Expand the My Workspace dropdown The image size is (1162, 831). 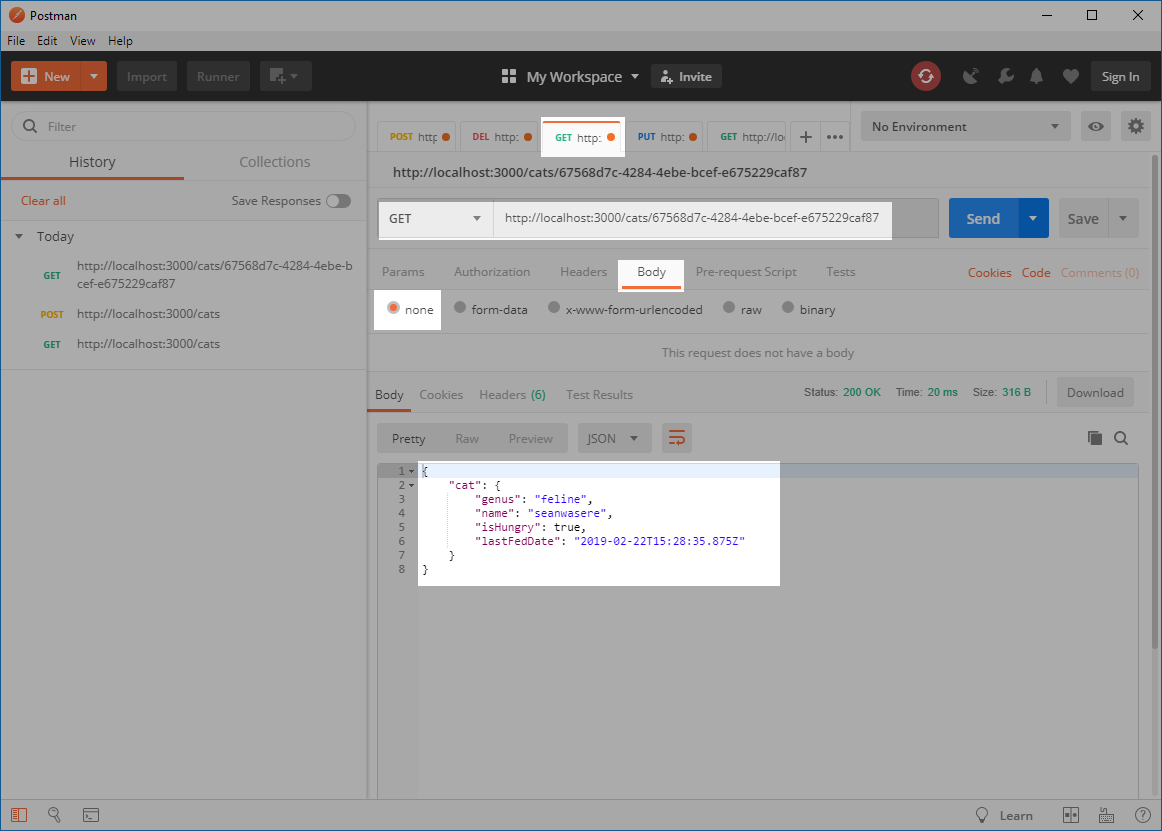(x=634, y=76)
